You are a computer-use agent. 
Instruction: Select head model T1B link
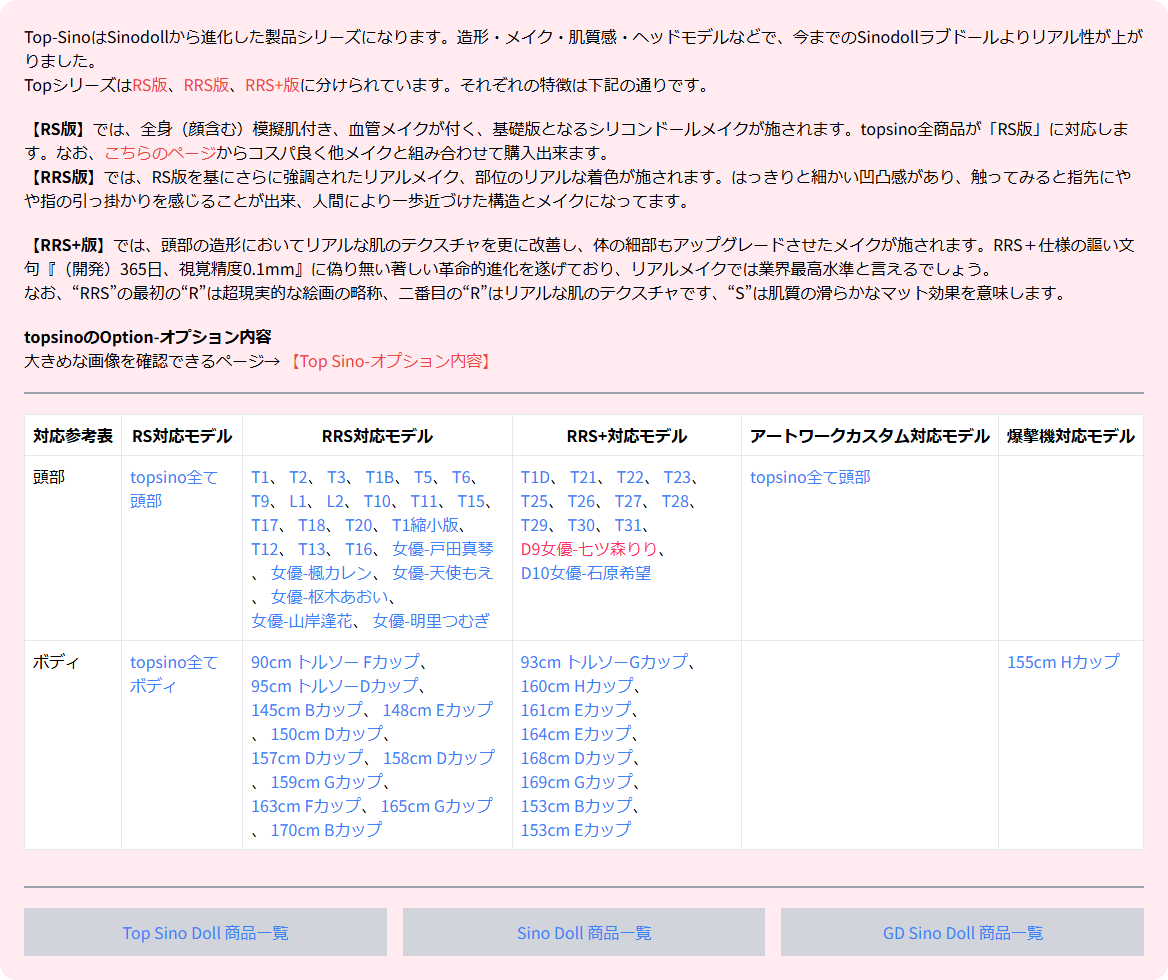pos(380,477)
